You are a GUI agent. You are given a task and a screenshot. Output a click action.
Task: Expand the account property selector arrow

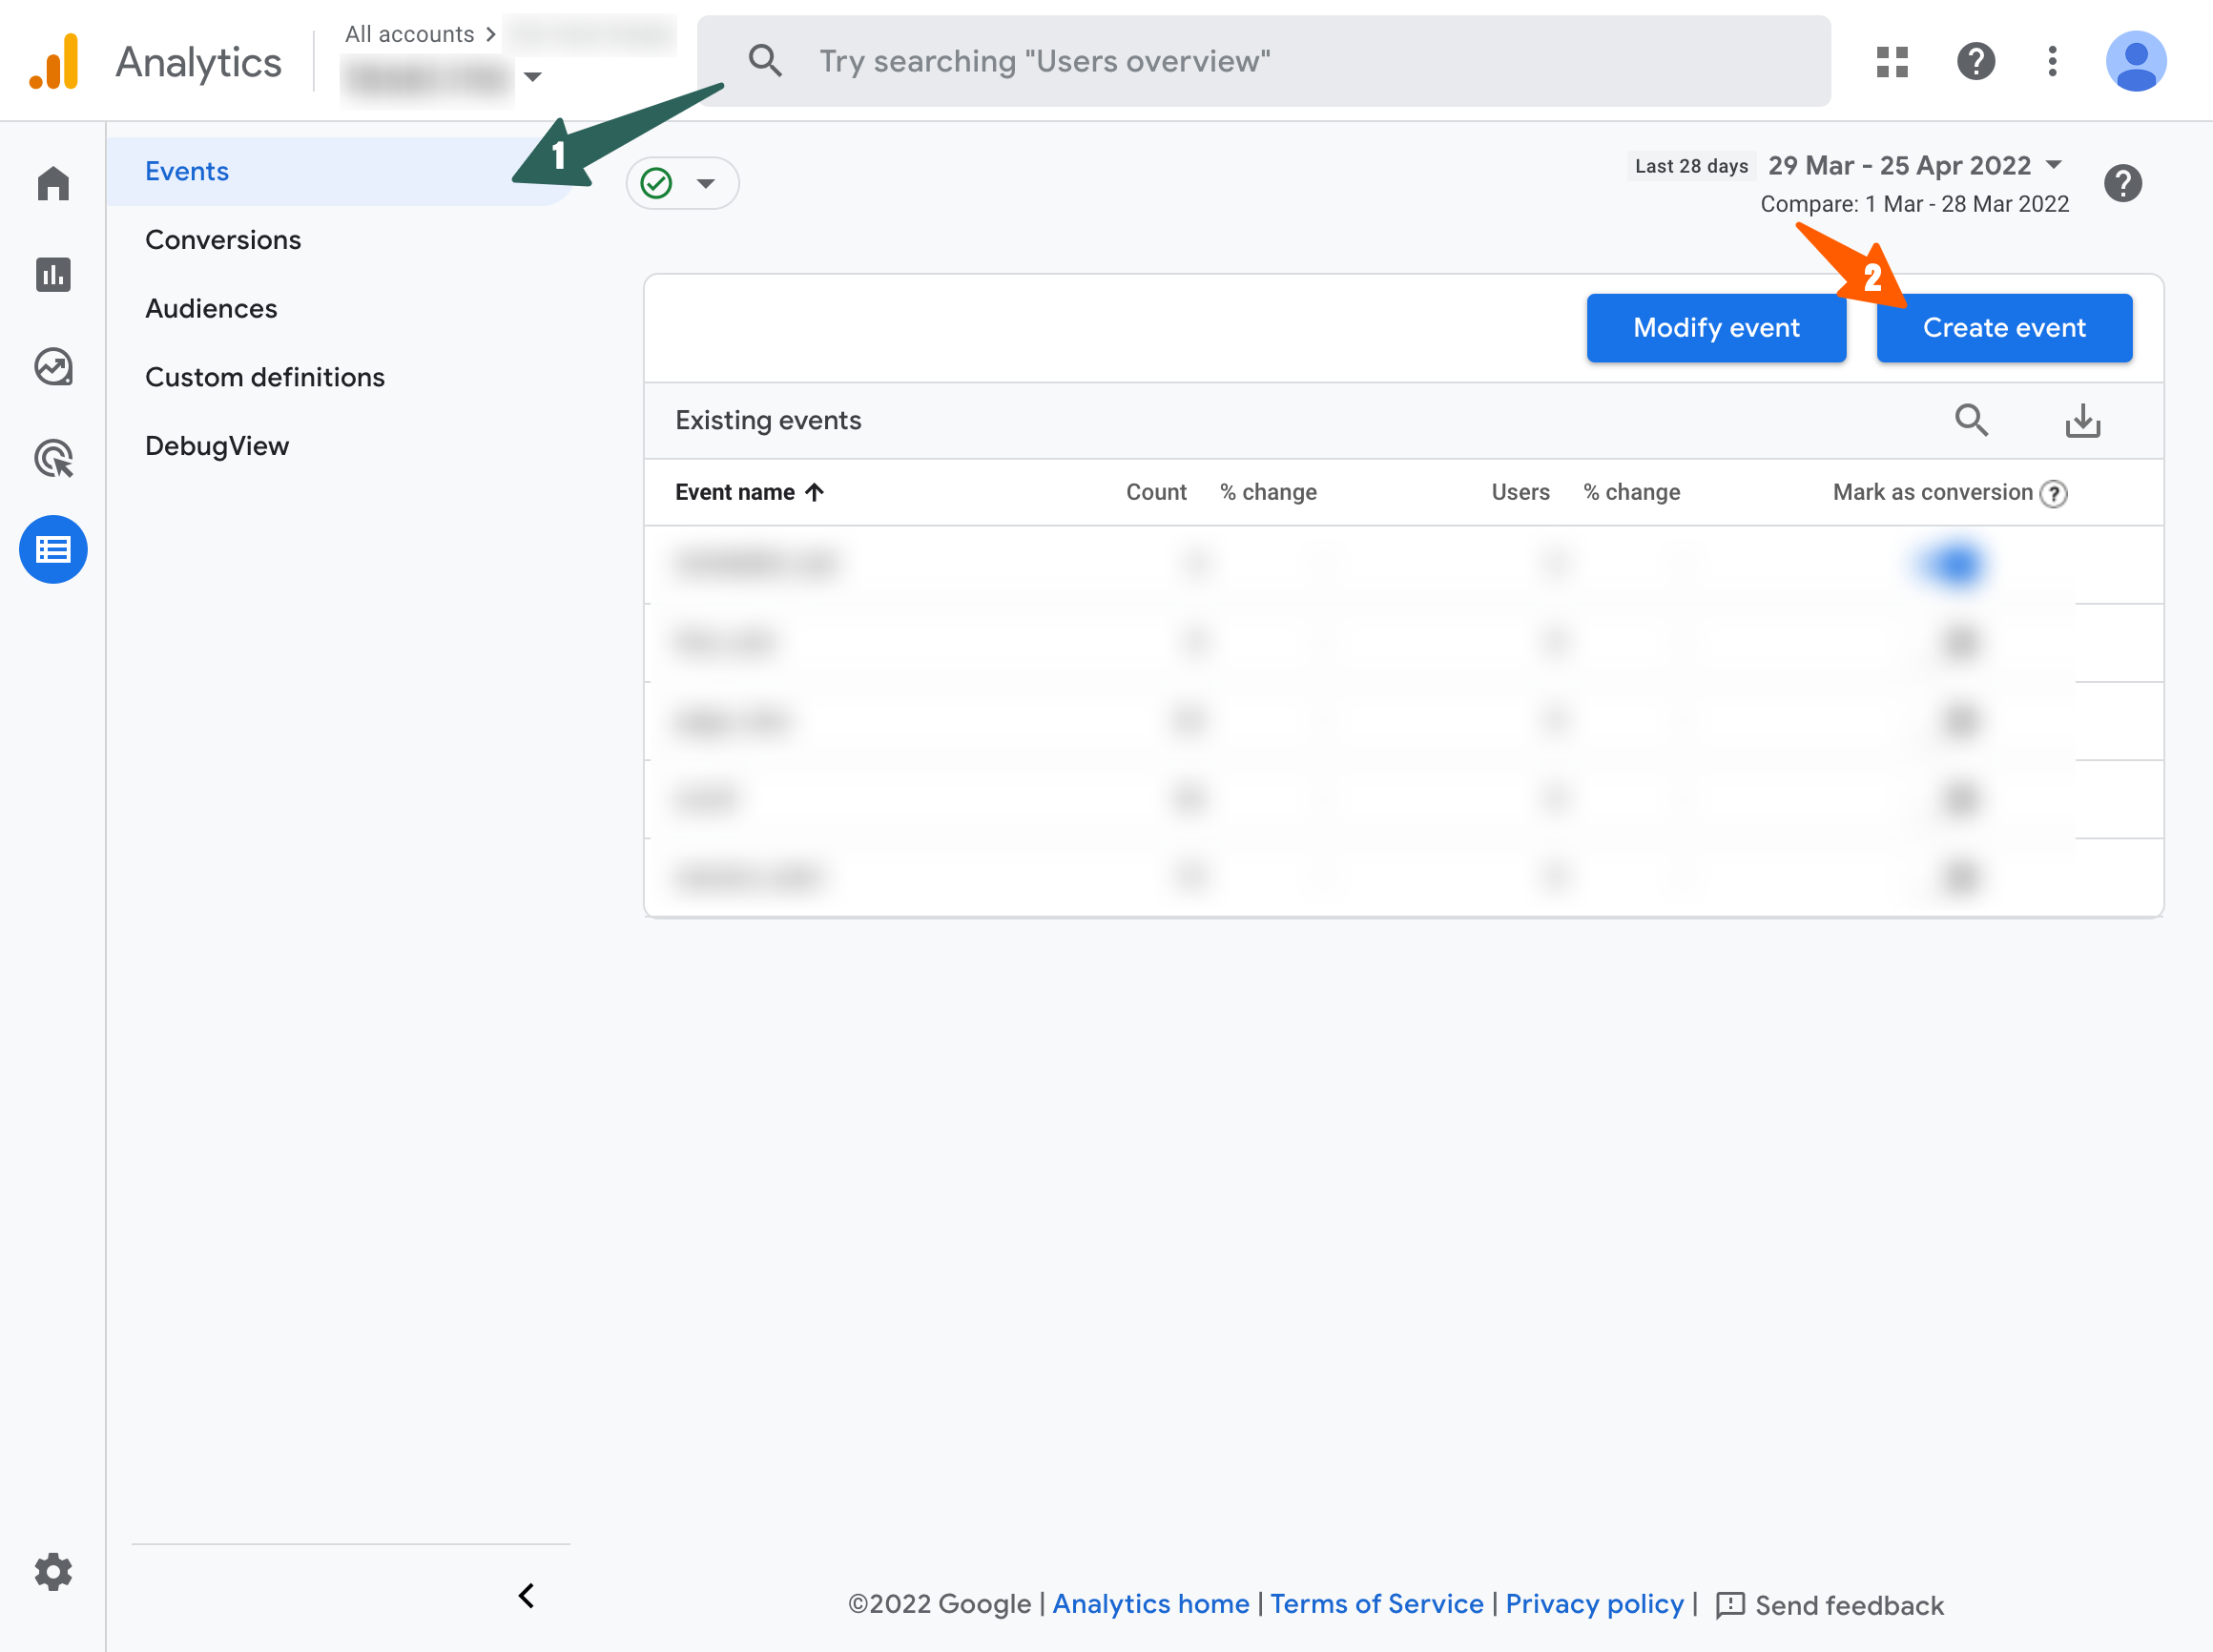532,77
